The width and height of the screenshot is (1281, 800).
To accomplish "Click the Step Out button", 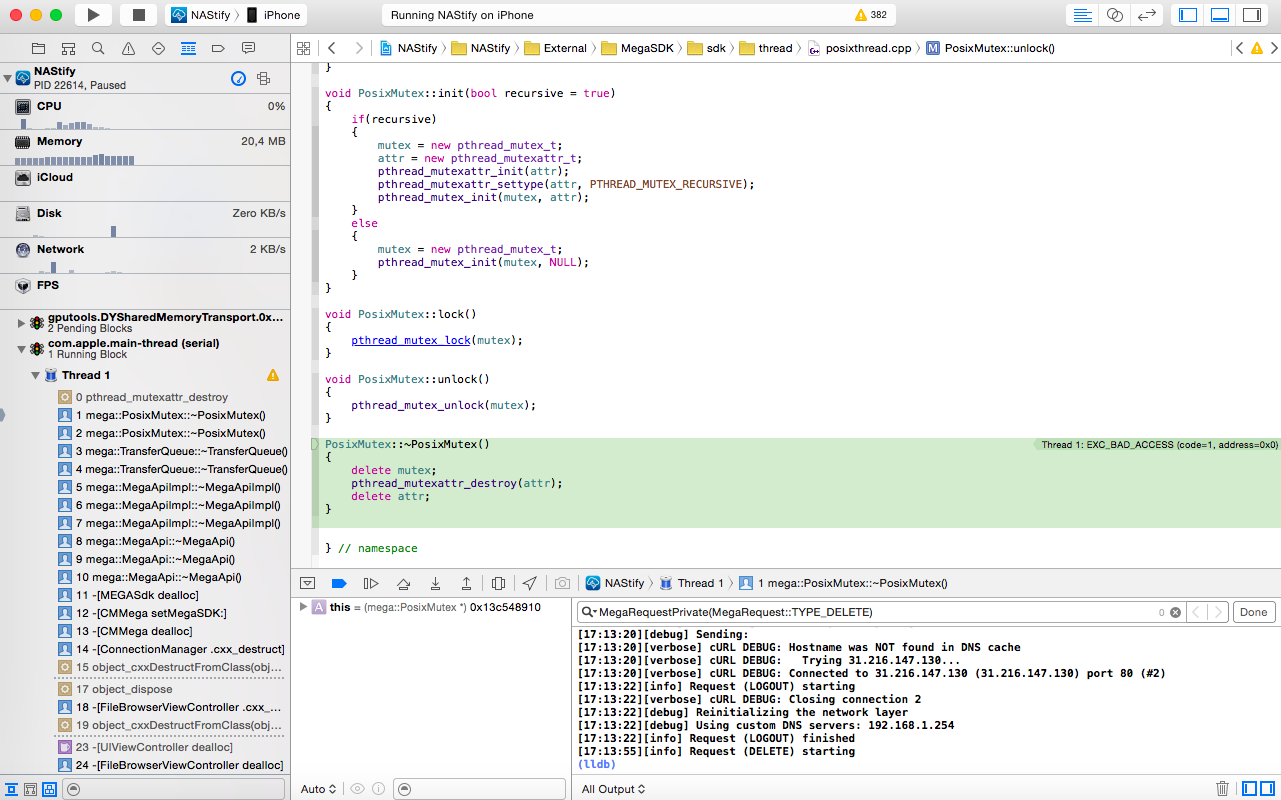I will (466, 583).
